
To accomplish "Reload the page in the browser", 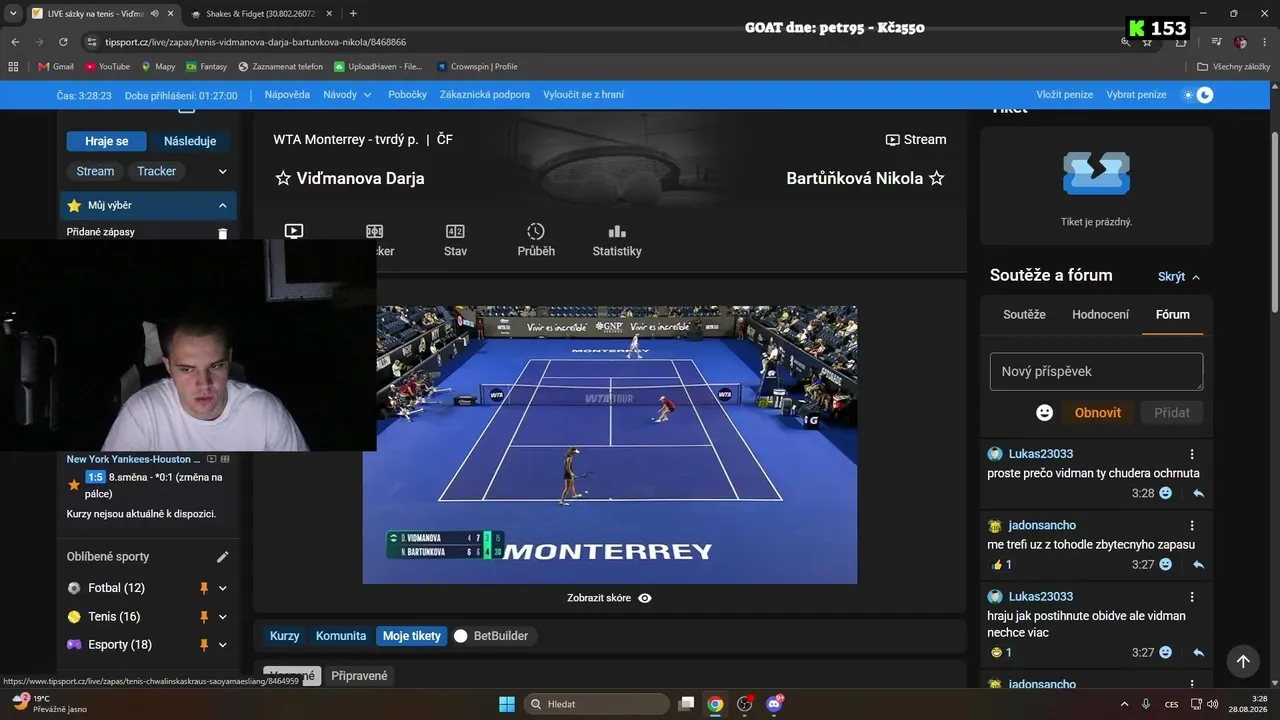I will pyautogui.click(x=63, y=42).
